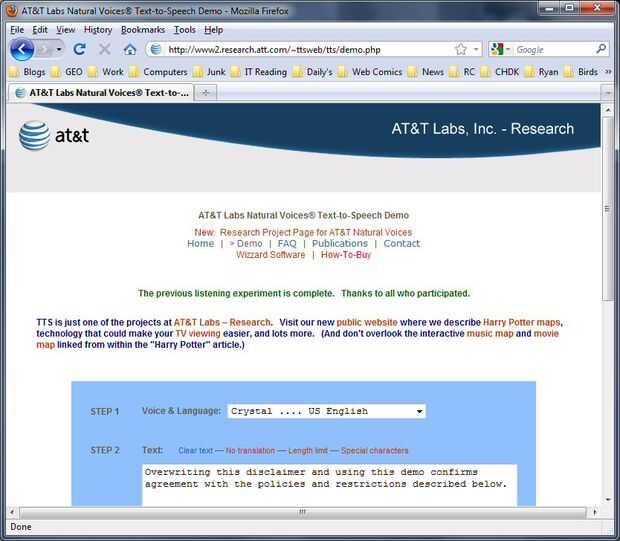Open the Help menu
The width and height of the screenshot is (620, 541).
point(214,30)
